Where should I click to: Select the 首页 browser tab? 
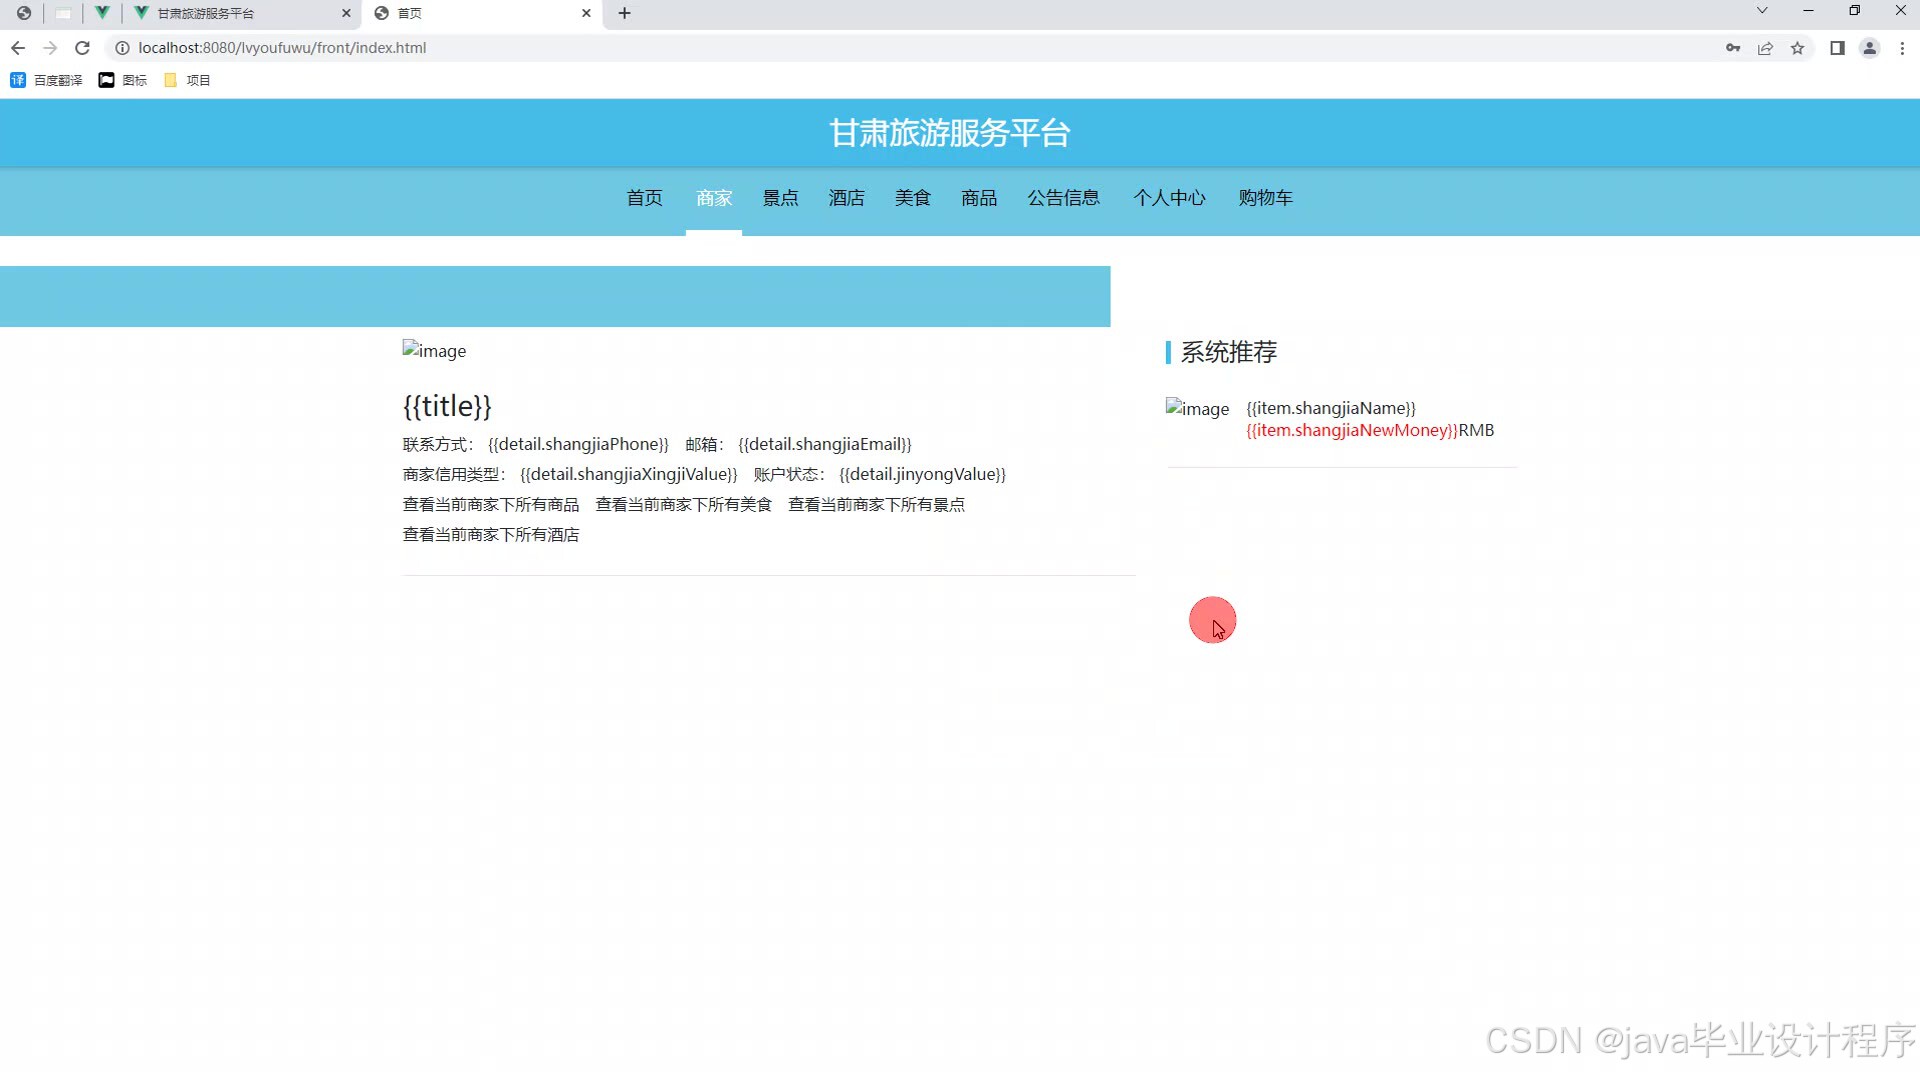pos(482,13)
